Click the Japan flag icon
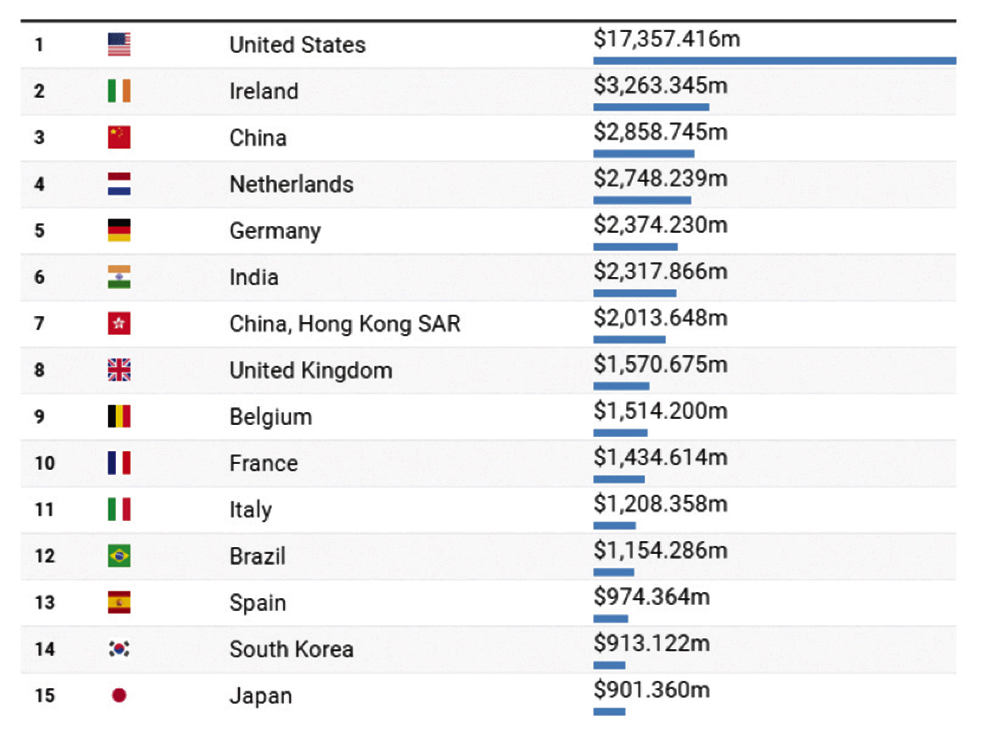The height and width of the screenshot is (747, 1000). [x=119, y=696]
